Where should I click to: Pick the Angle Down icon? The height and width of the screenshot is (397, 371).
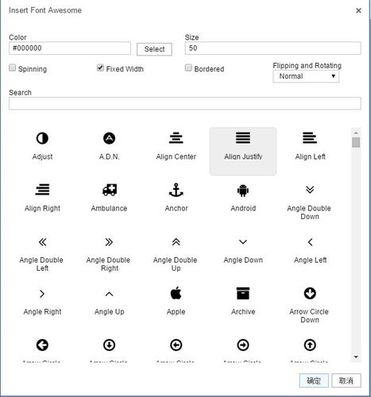243,242
